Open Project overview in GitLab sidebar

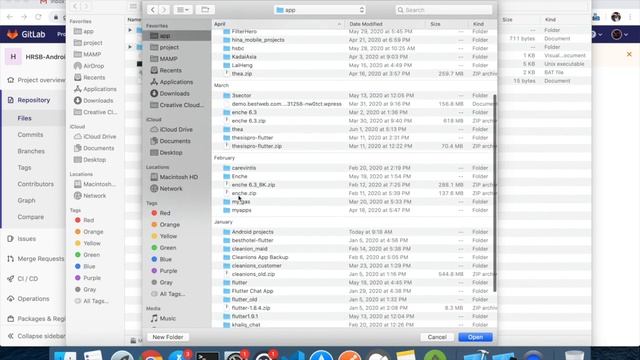click(41, 80)
